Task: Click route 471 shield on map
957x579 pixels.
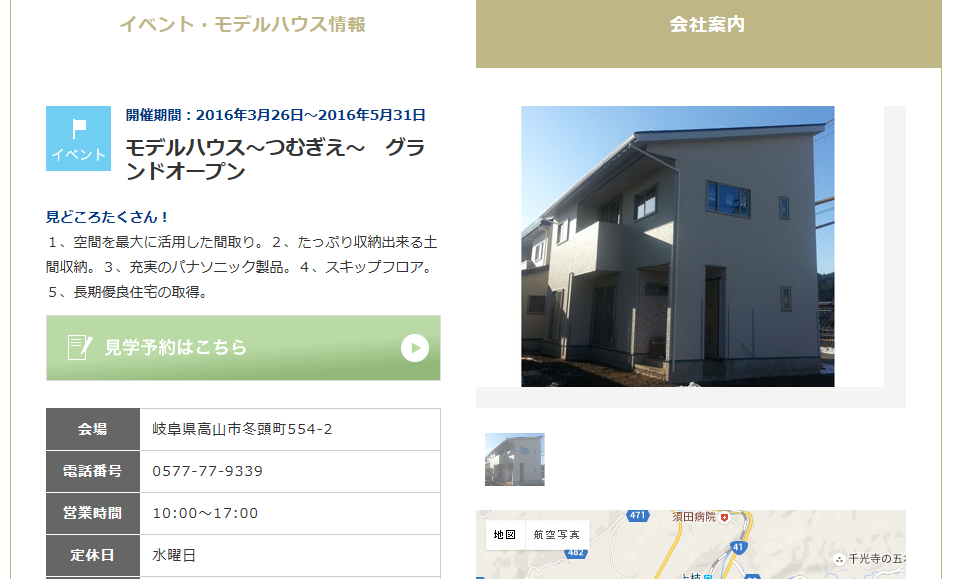Action: click(637, 516)
